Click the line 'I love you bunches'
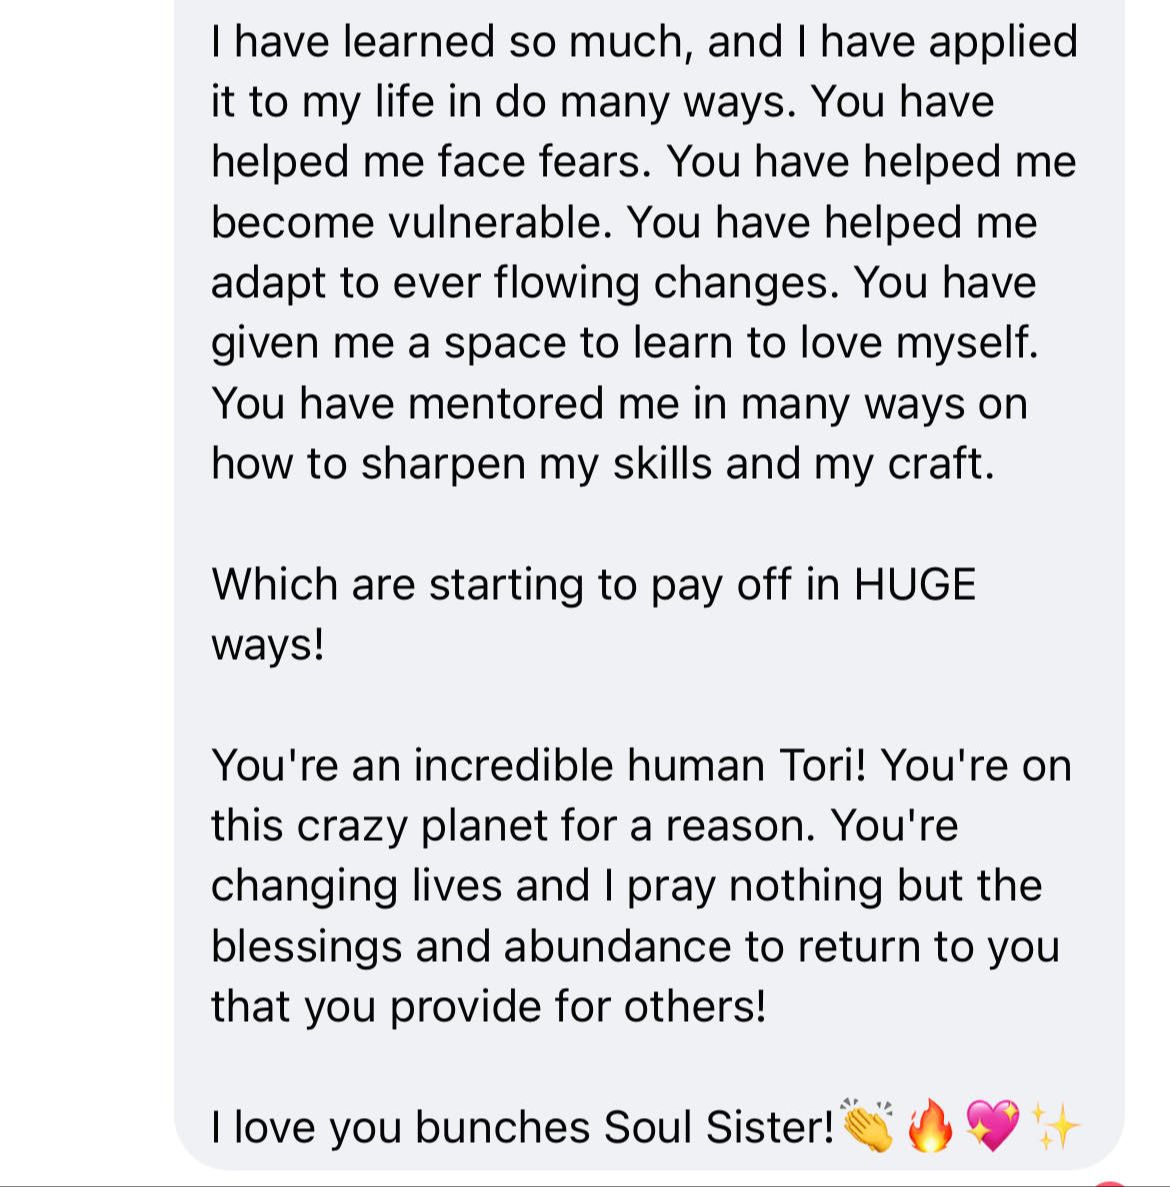This screenshot has width=1170, height=1187. (400, 1127)
